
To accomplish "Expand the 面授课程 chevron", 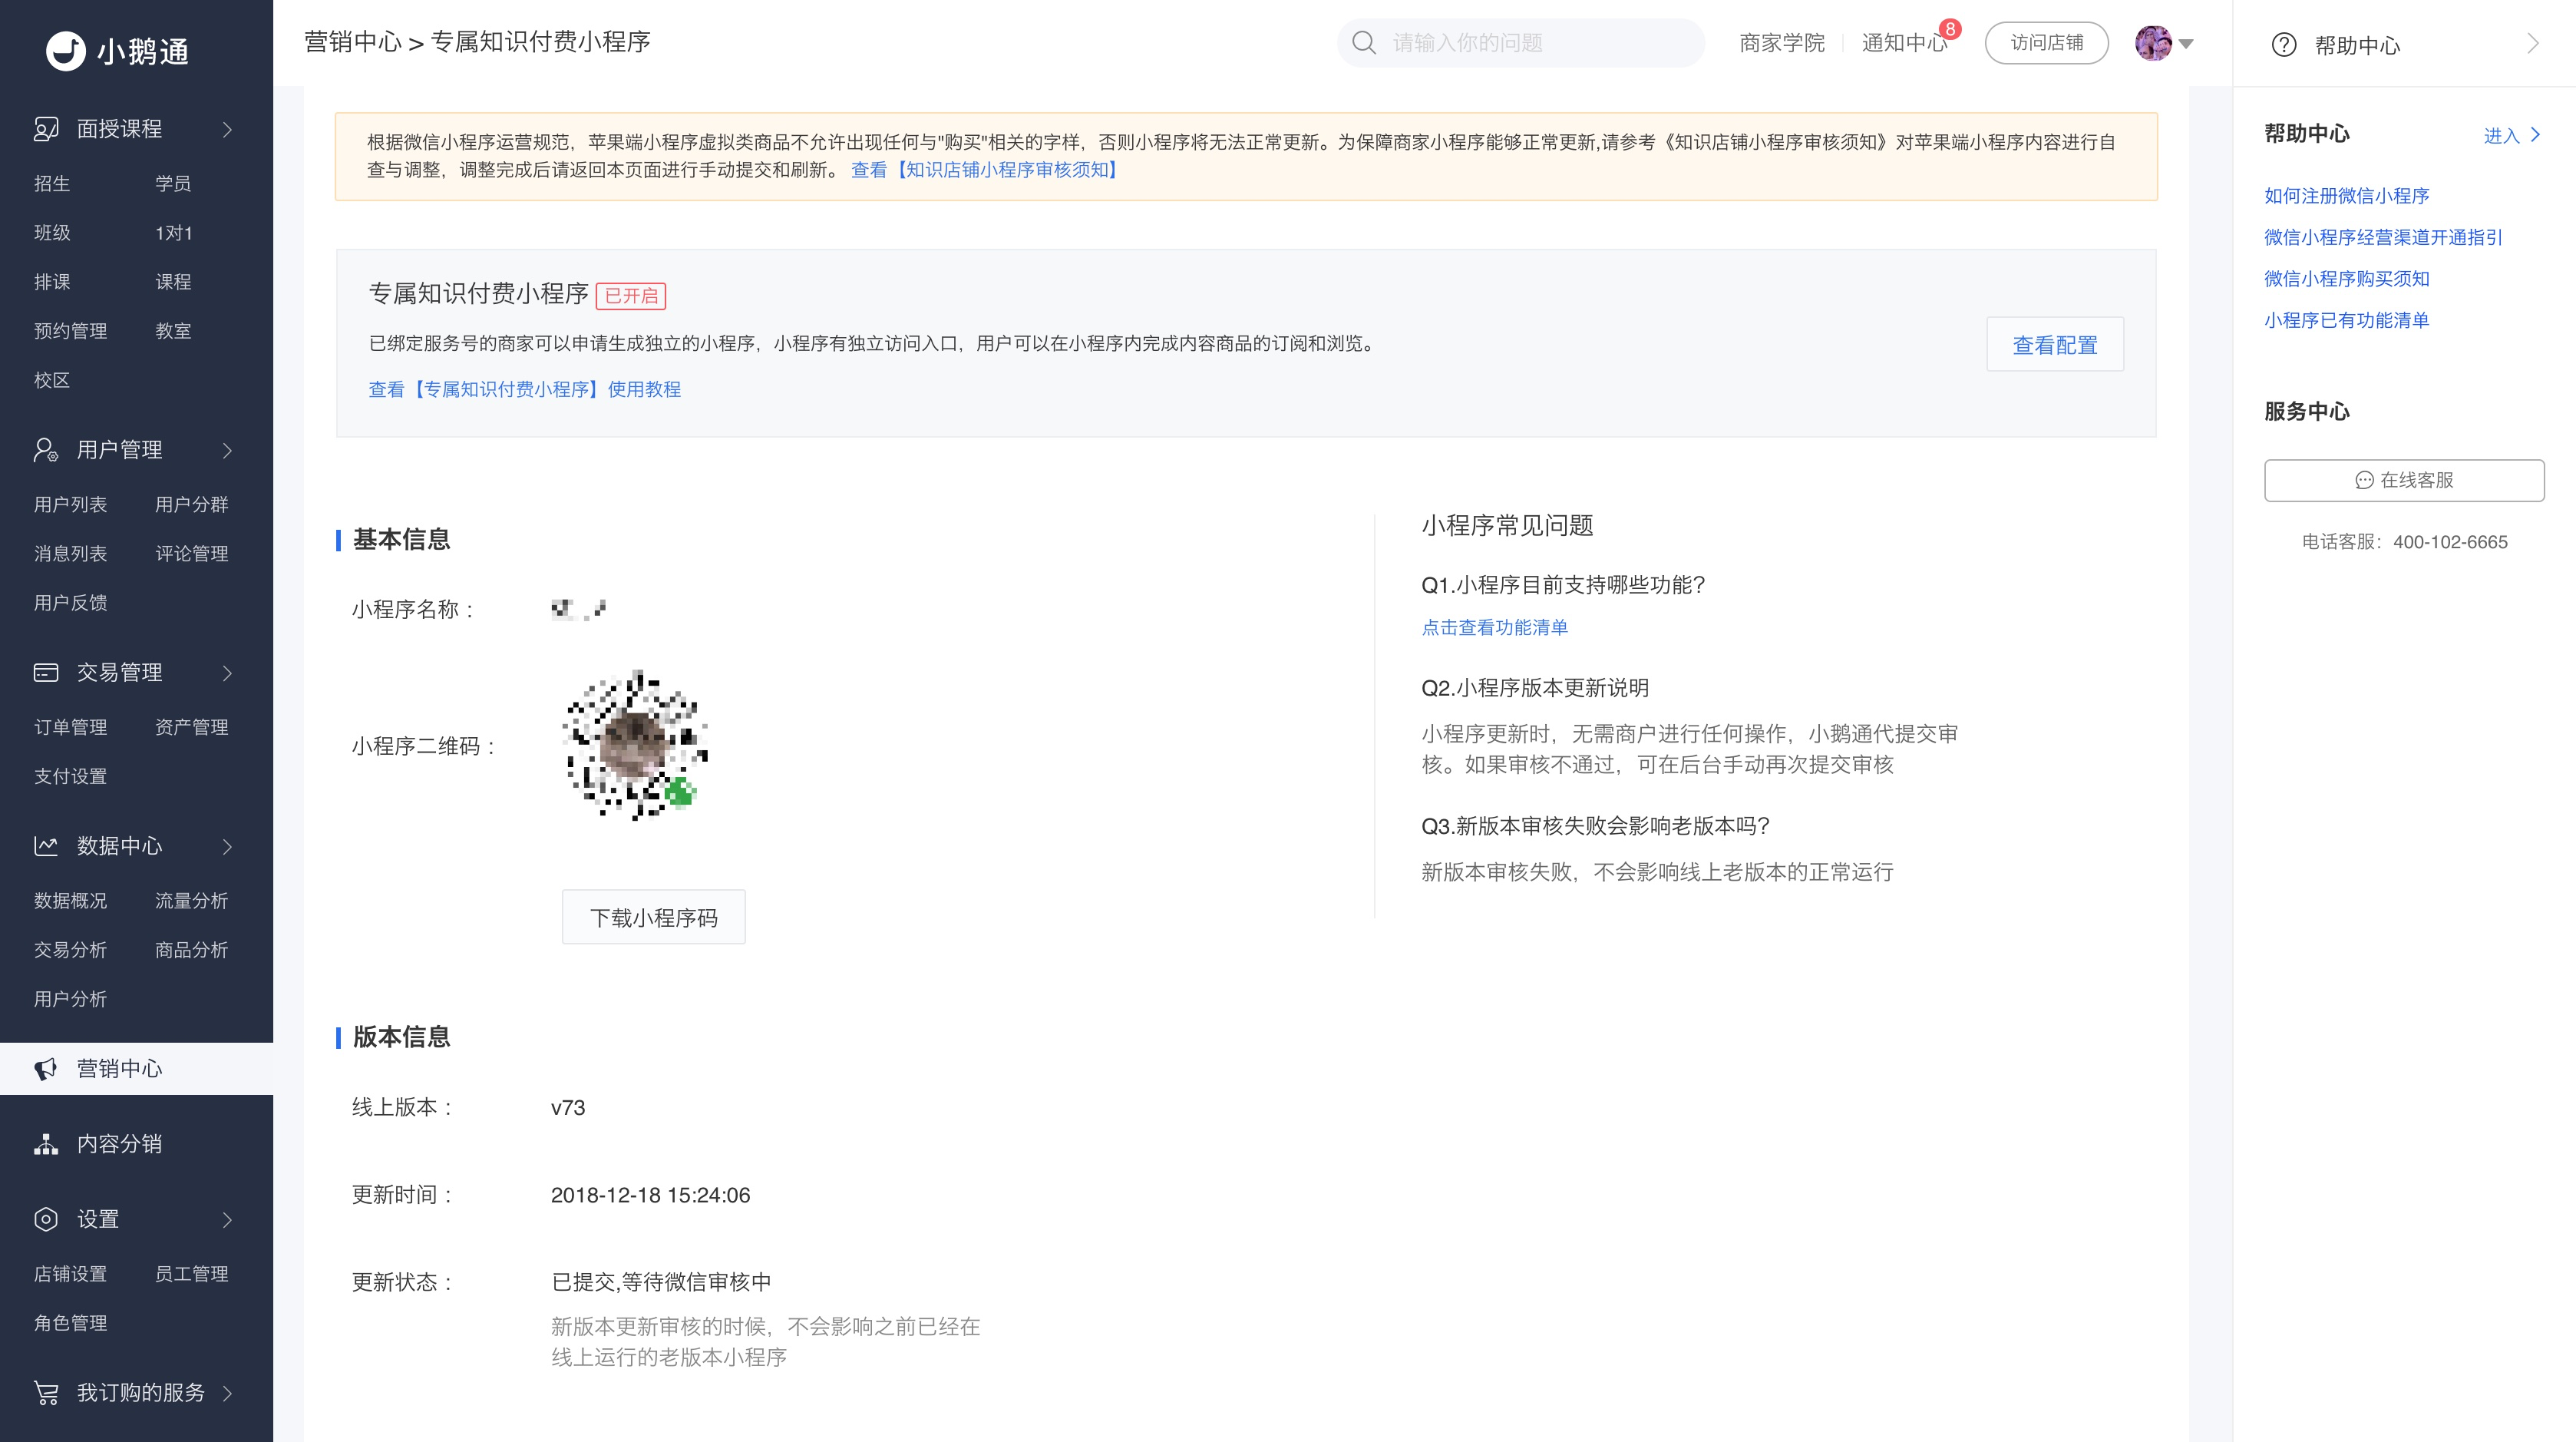I will (x=227, y=130).
